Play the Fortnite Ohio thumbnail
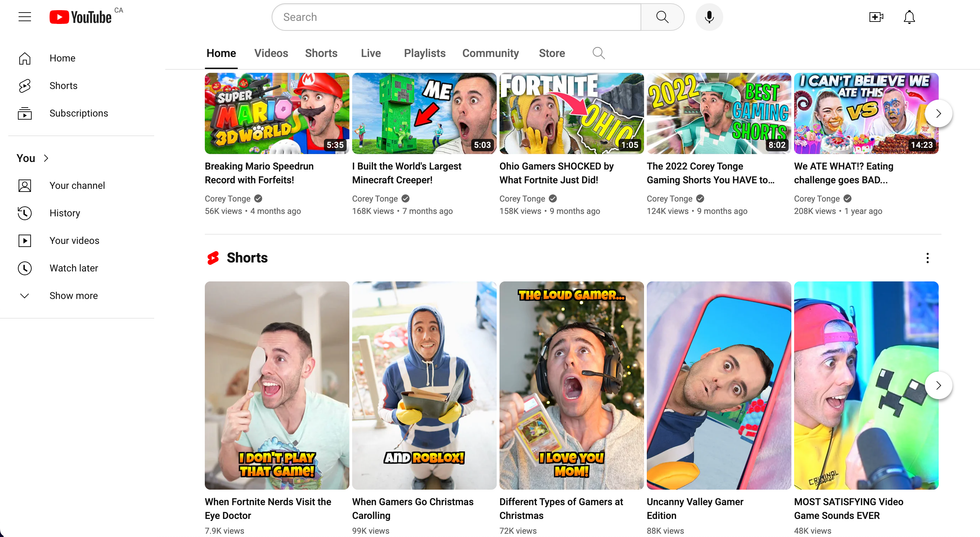980x537 pixels. tap(571, 113)
